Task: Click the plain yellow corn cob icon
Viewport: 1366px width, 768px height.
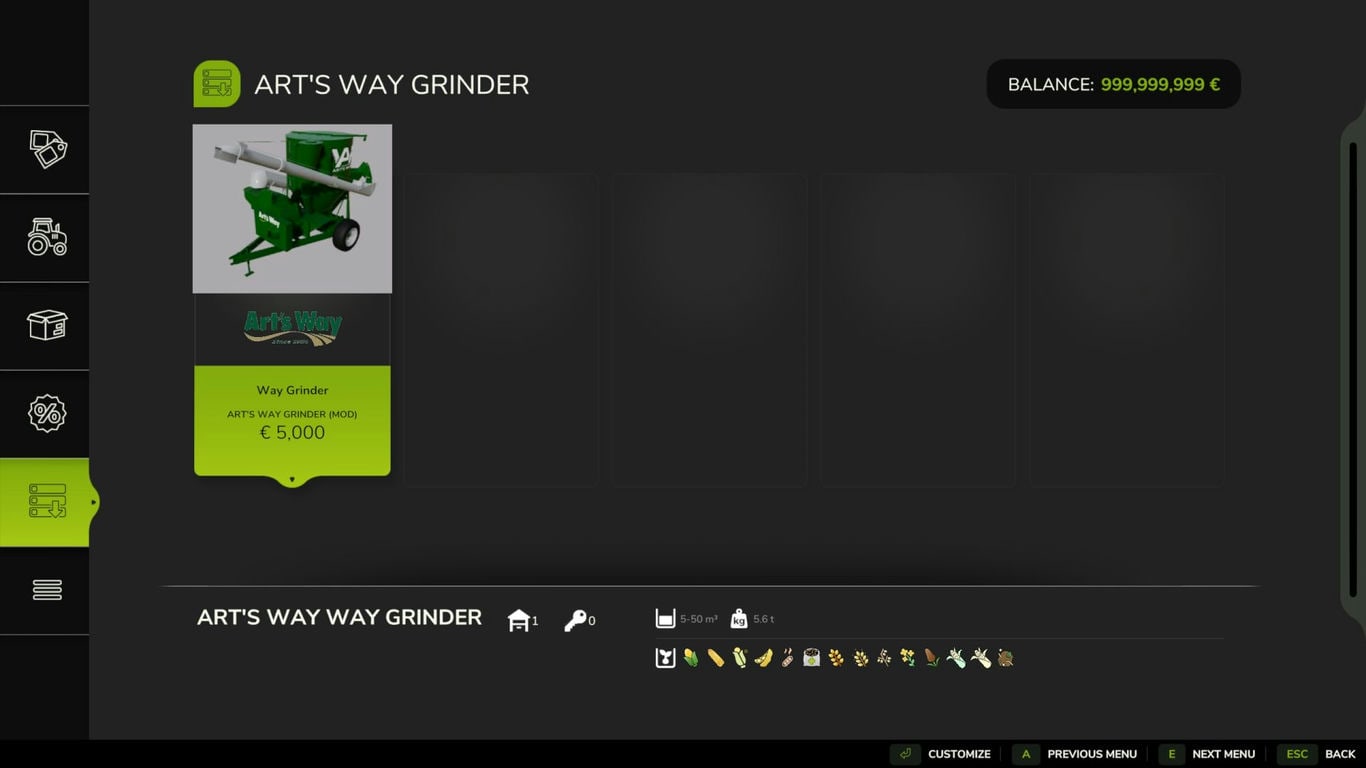Action: [x=715, y=658]
